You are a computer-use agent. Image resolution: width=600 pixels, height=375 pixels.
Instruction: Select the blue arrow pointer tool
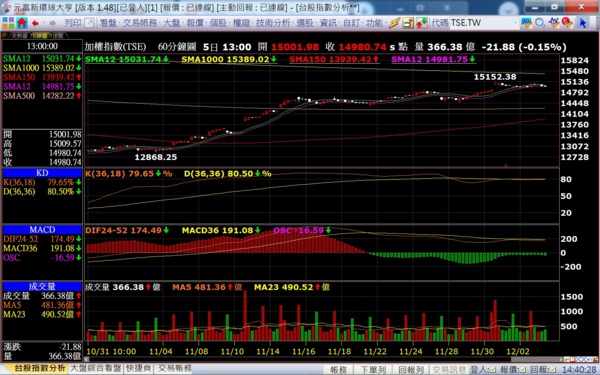tap(583, 23)
